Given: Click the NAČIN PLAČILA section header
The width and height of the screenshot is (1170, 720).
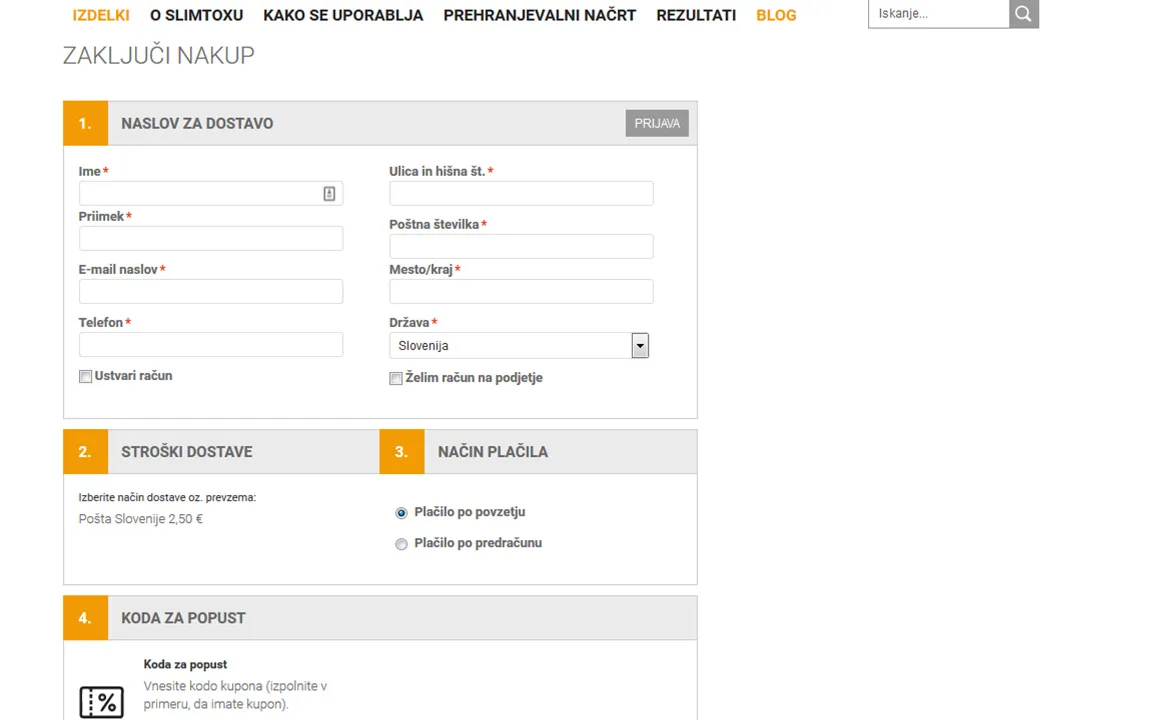Looking at the screenshot, I should pyautogui.click(x=492, y=451).
